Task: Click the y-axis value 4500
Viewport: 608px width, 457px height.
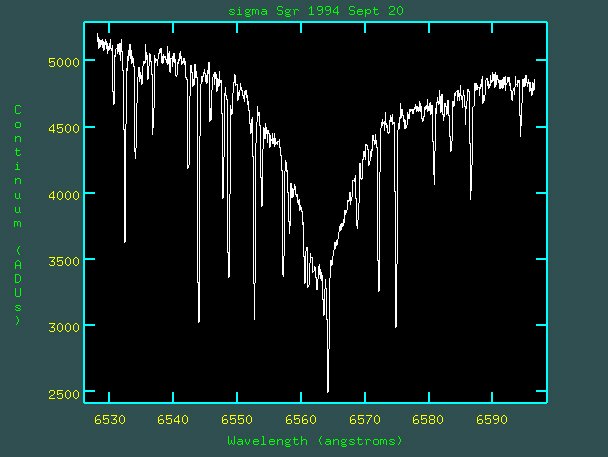Action: [x=64, y=128]
